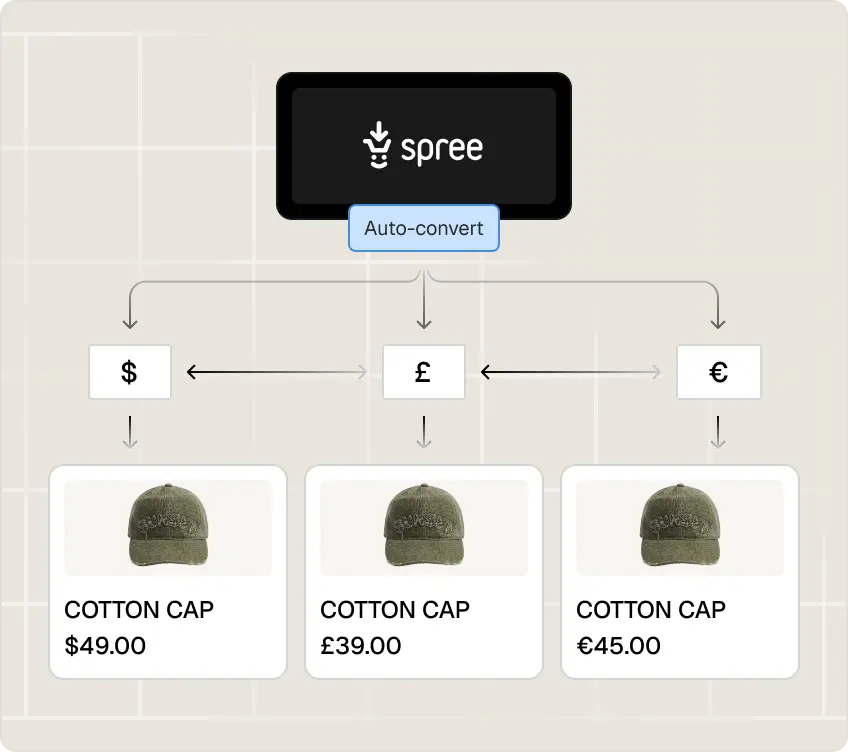Open cap image in euro product card
This screenshot has width=848, height=752.
pos(680,527)
